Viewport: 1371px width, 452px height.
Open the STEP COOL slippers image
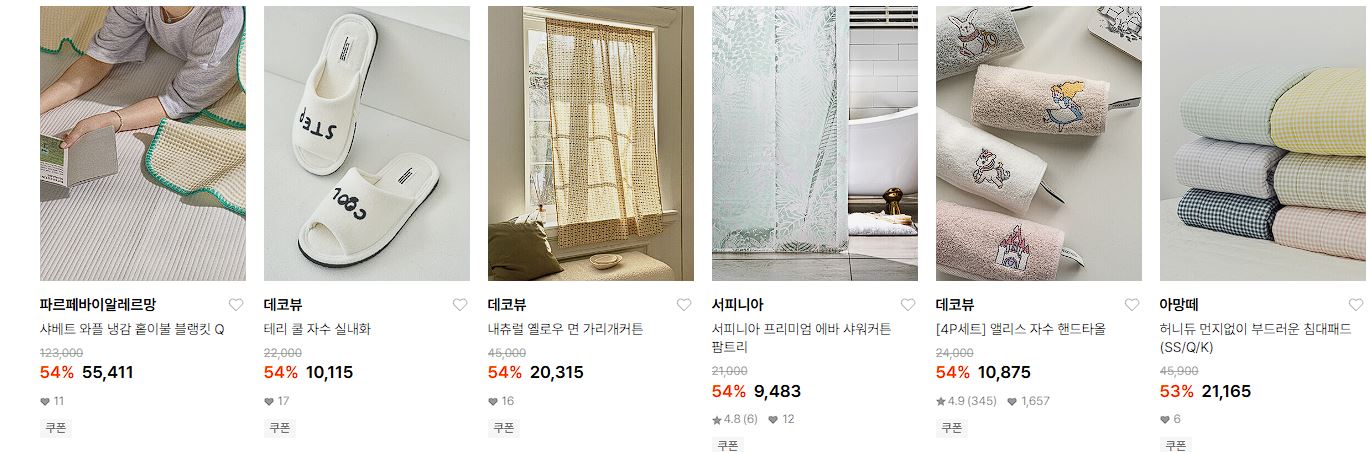tap(367, 143)
